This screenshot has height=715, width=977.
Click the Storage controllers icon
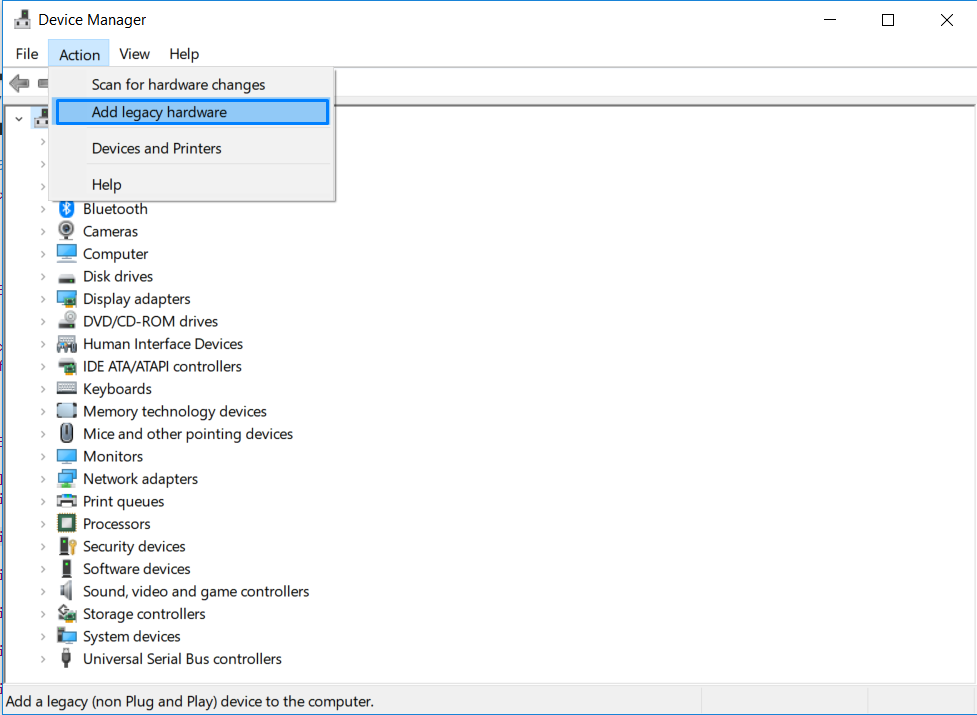[x=66, y=613]
